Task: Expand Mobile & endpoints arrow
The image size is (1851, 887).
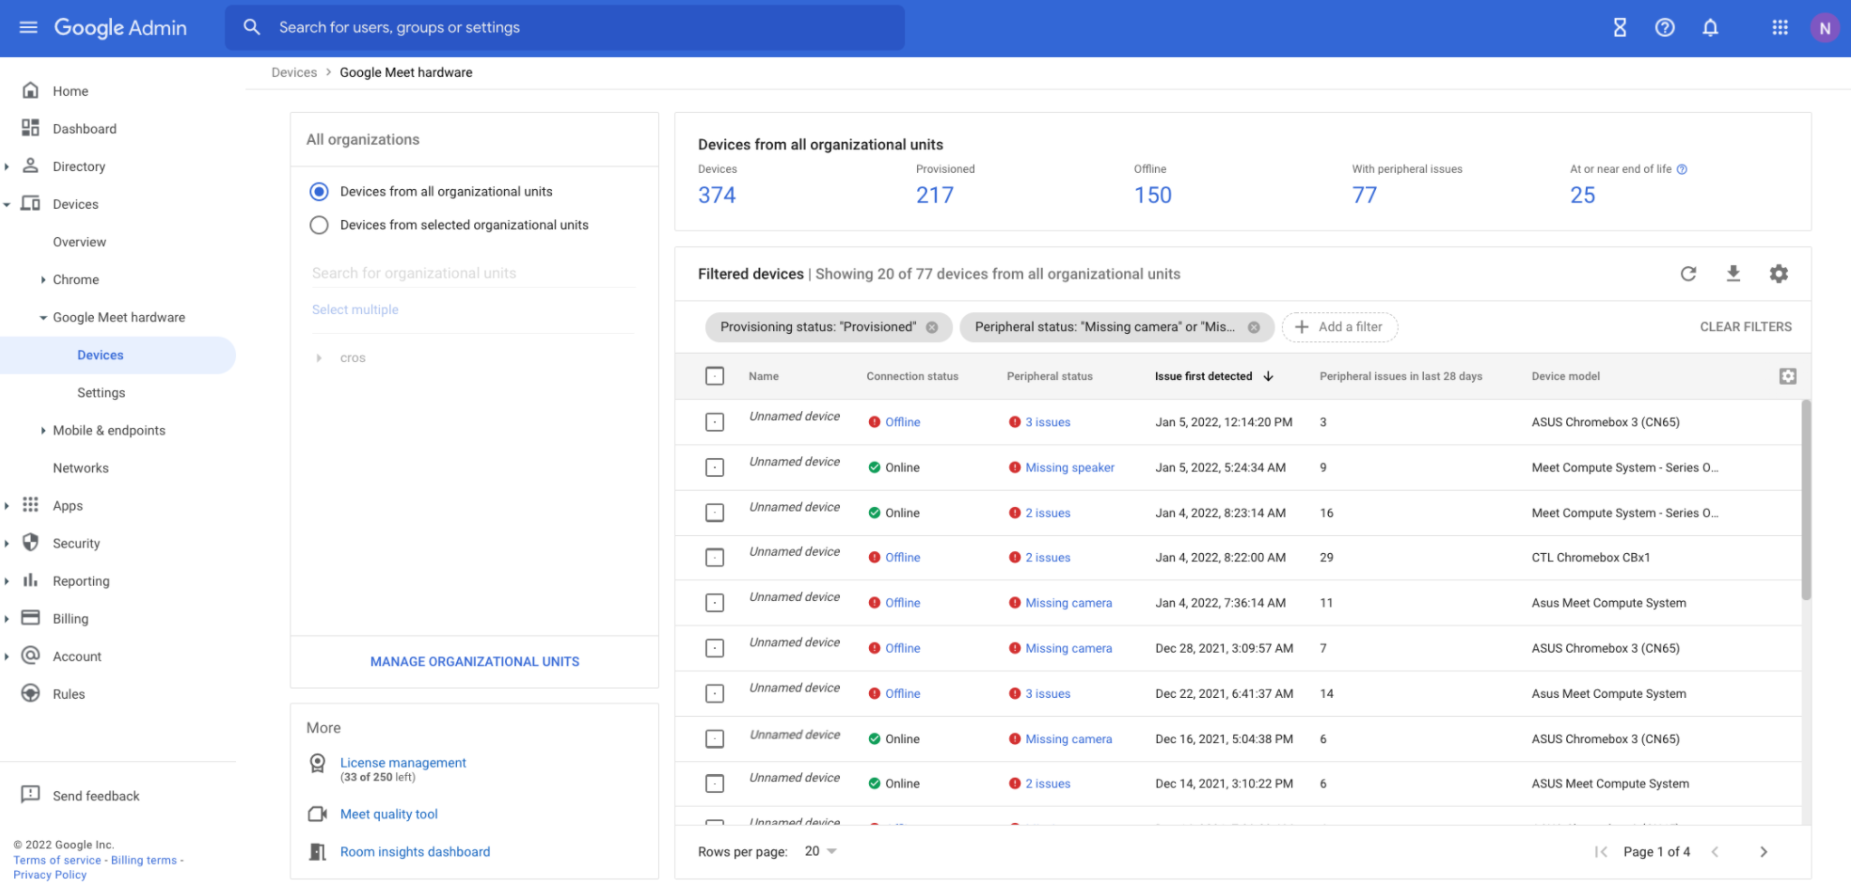Action: [43, 431]
